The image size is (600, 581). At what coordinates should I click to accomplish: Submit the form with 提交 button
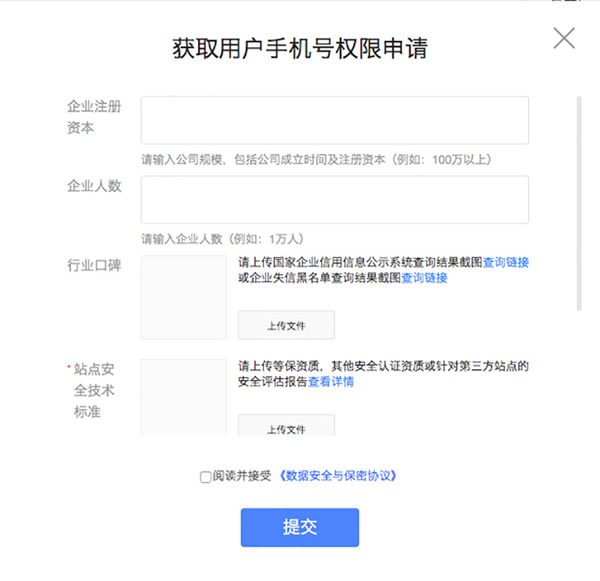[x=299, y=527]
